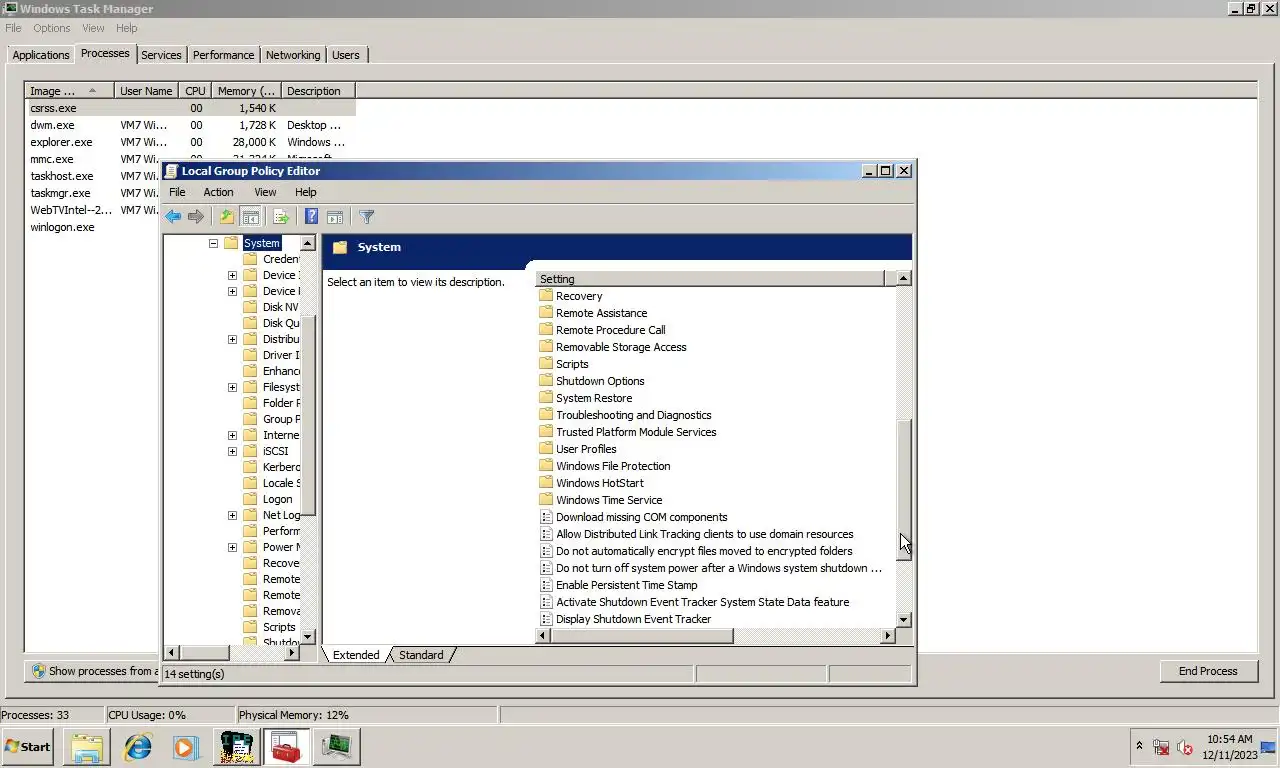Viewport: 1280px width, 768px height.
Task: Click the muted volume tray icon
Action: (1185, 747)
